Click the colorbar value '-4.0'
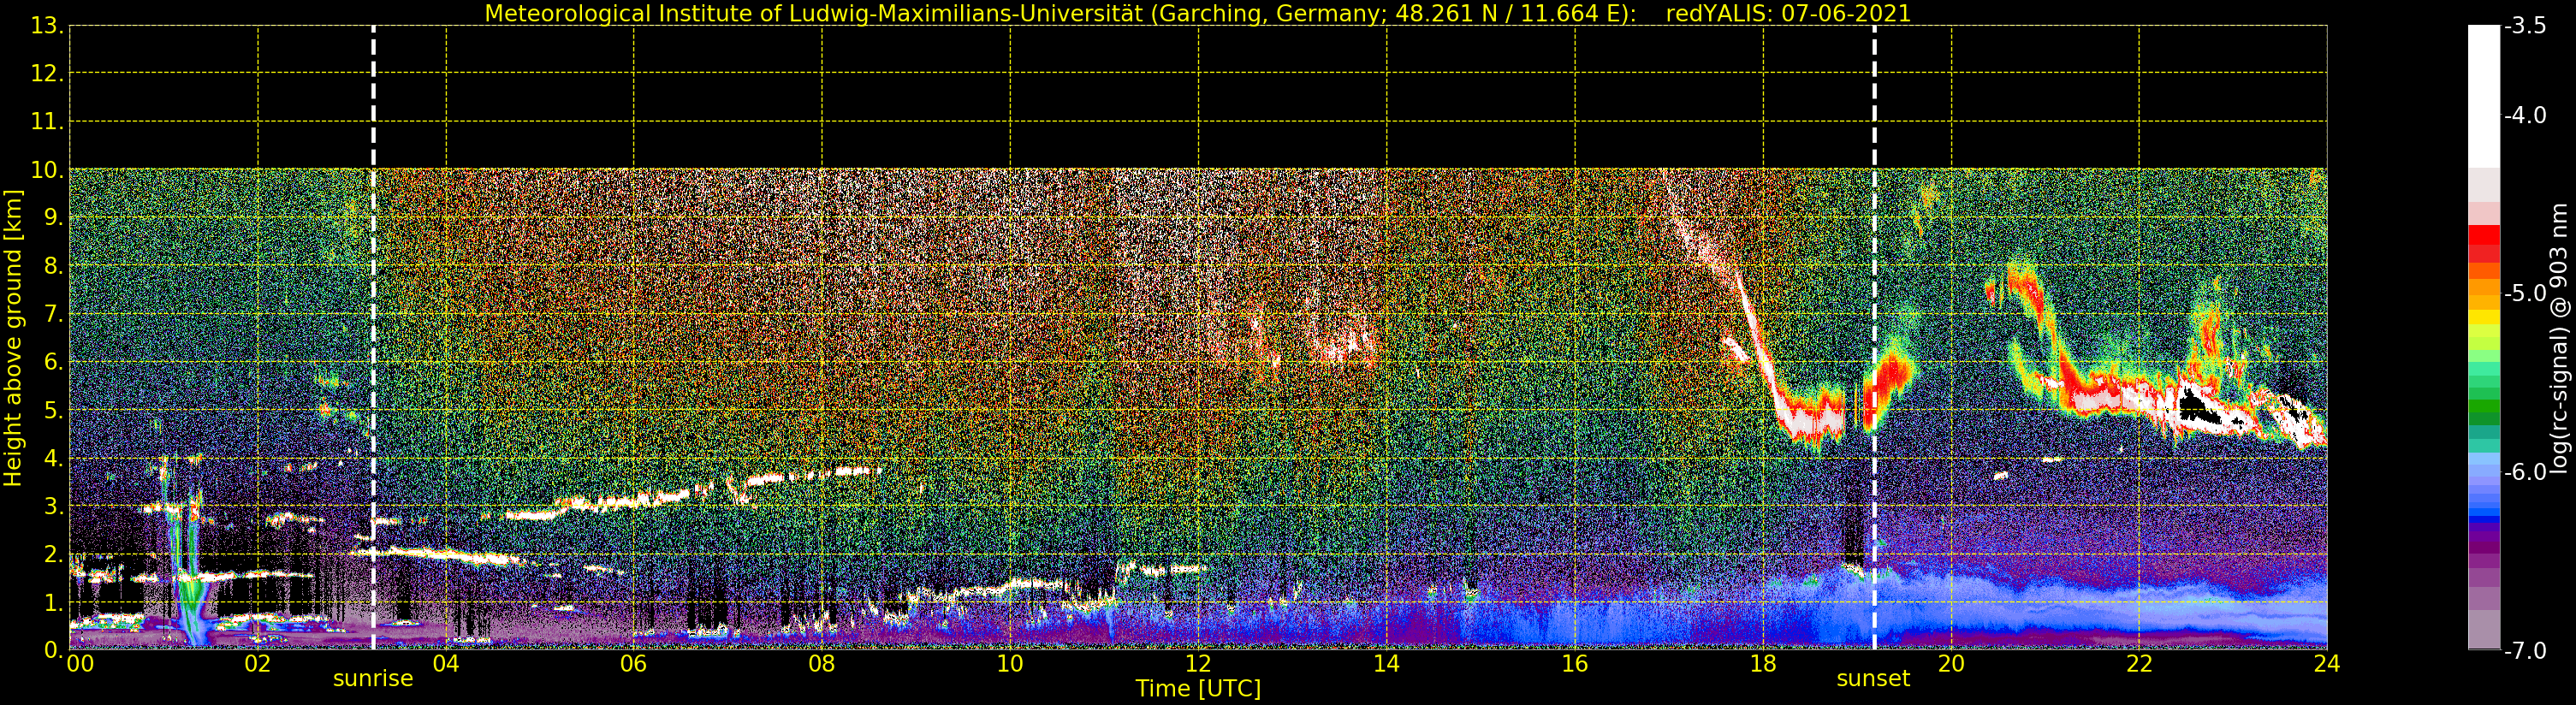The width and height of the screenshot is (2576, 705). pyautogui.click(x=2525, y=115)
